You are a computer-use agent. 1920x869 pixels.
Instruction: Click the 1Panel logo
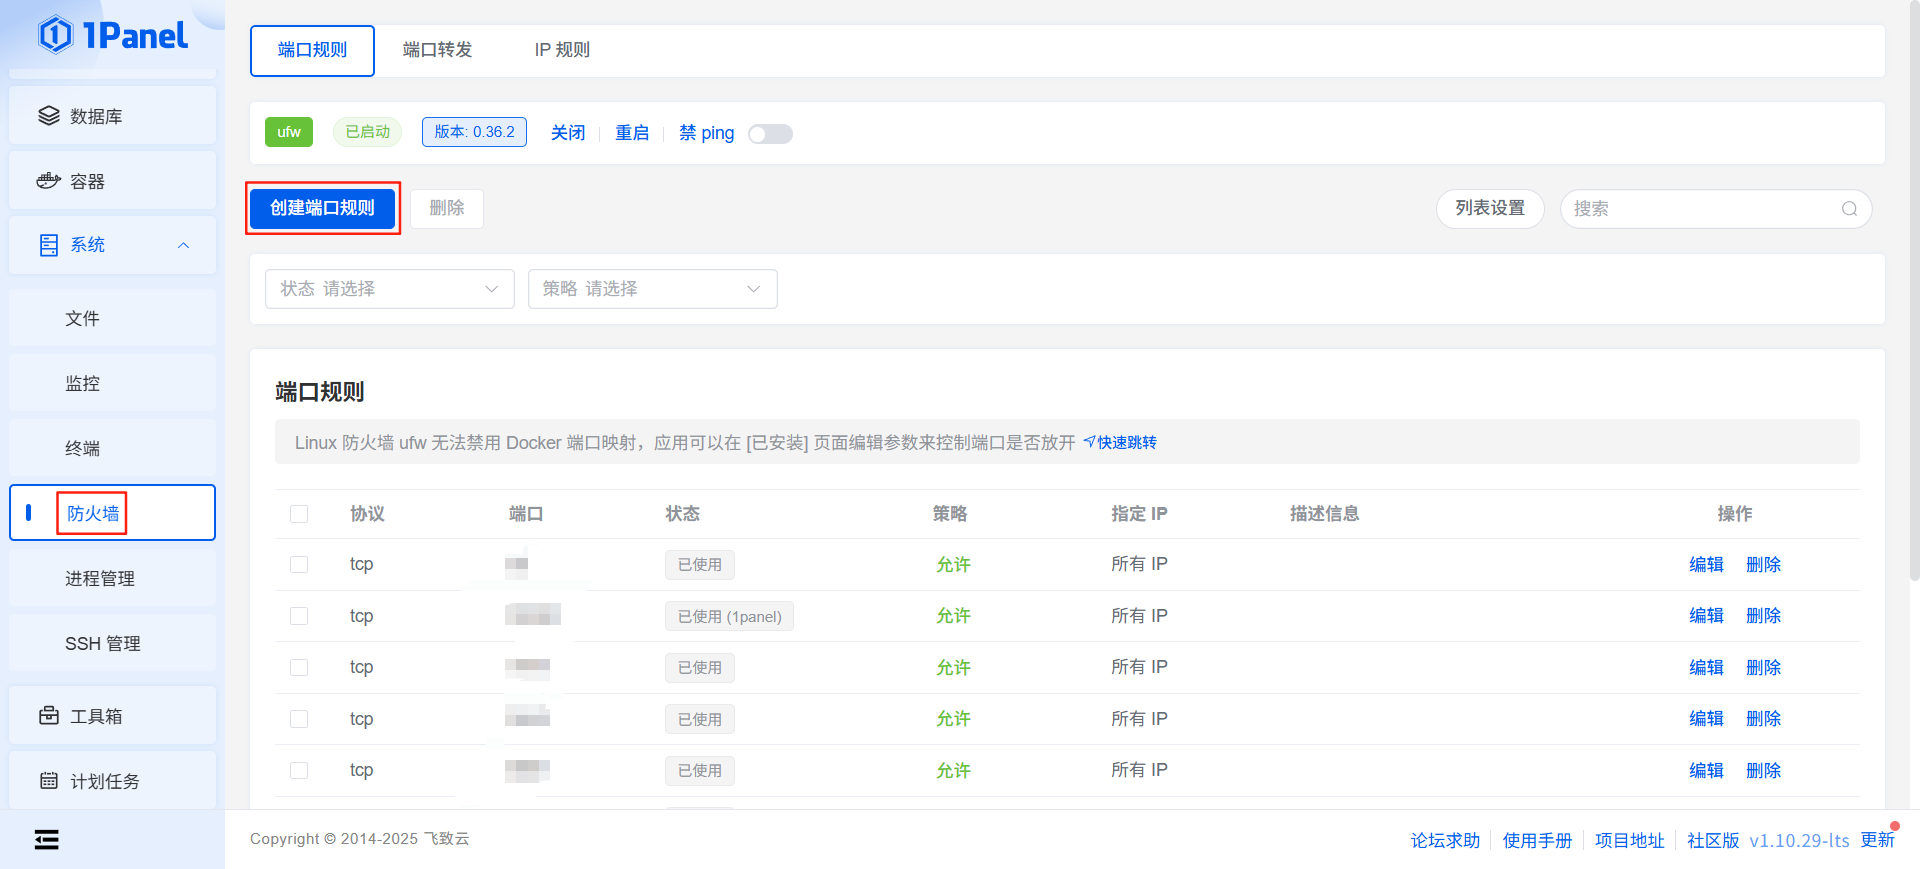[x=113, y=35]
